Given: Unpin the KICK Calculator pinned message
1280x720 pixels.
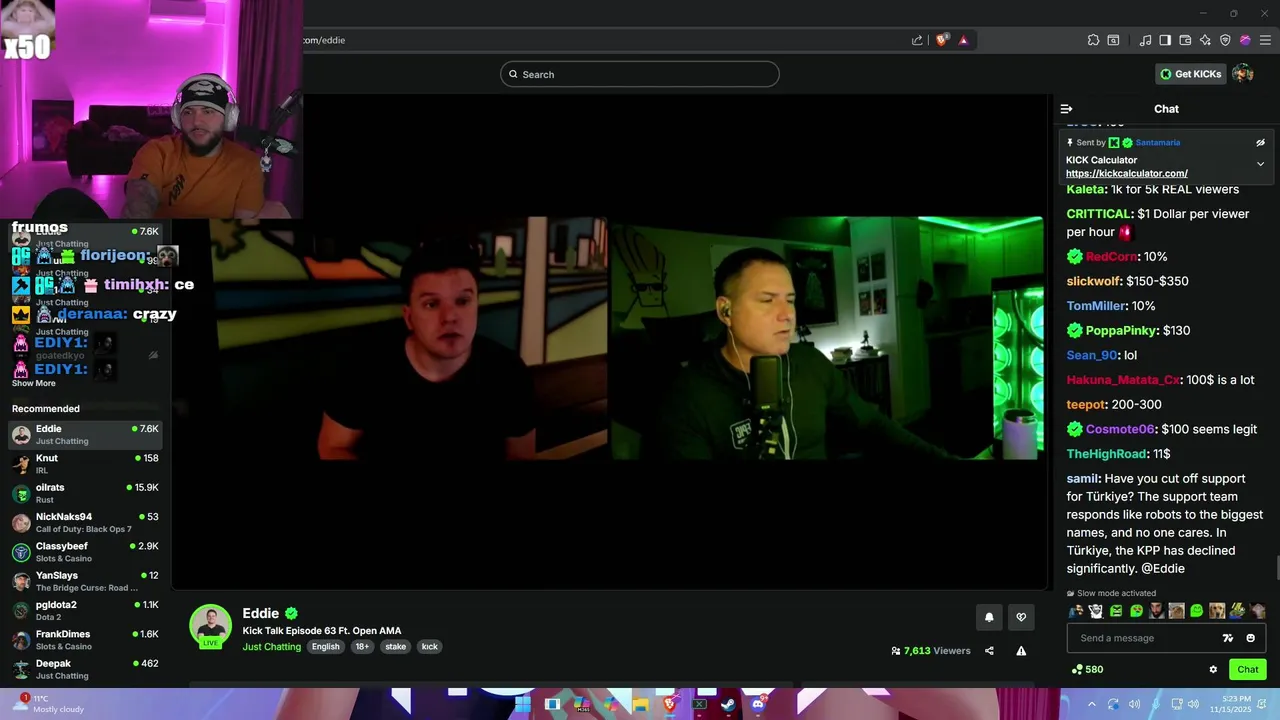Looking at the screenshot, I should [x=1260, y=143].
